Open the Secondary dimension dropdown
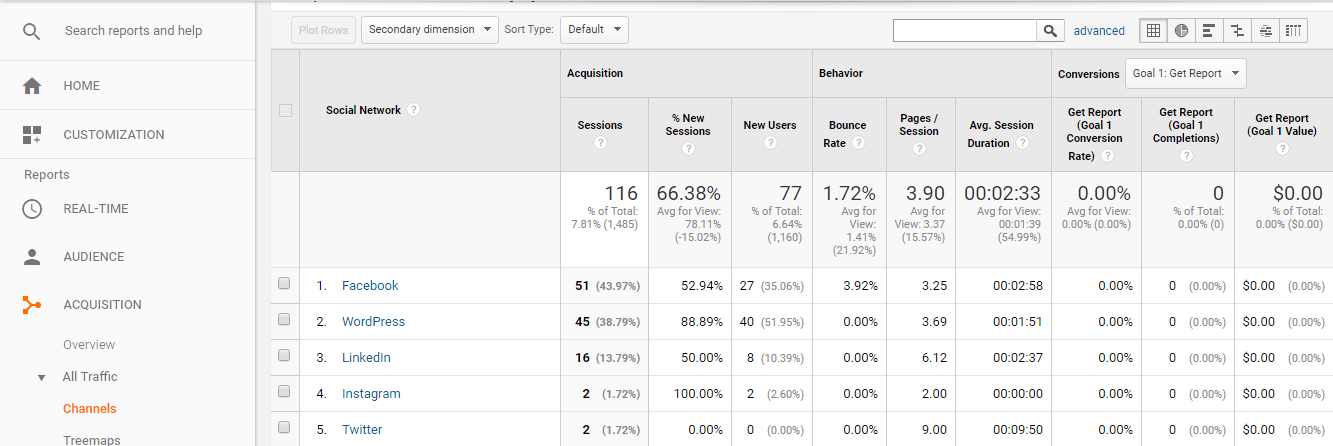Screen dimensions: 1333x446 pyautogui.click(x=429, y=30)
